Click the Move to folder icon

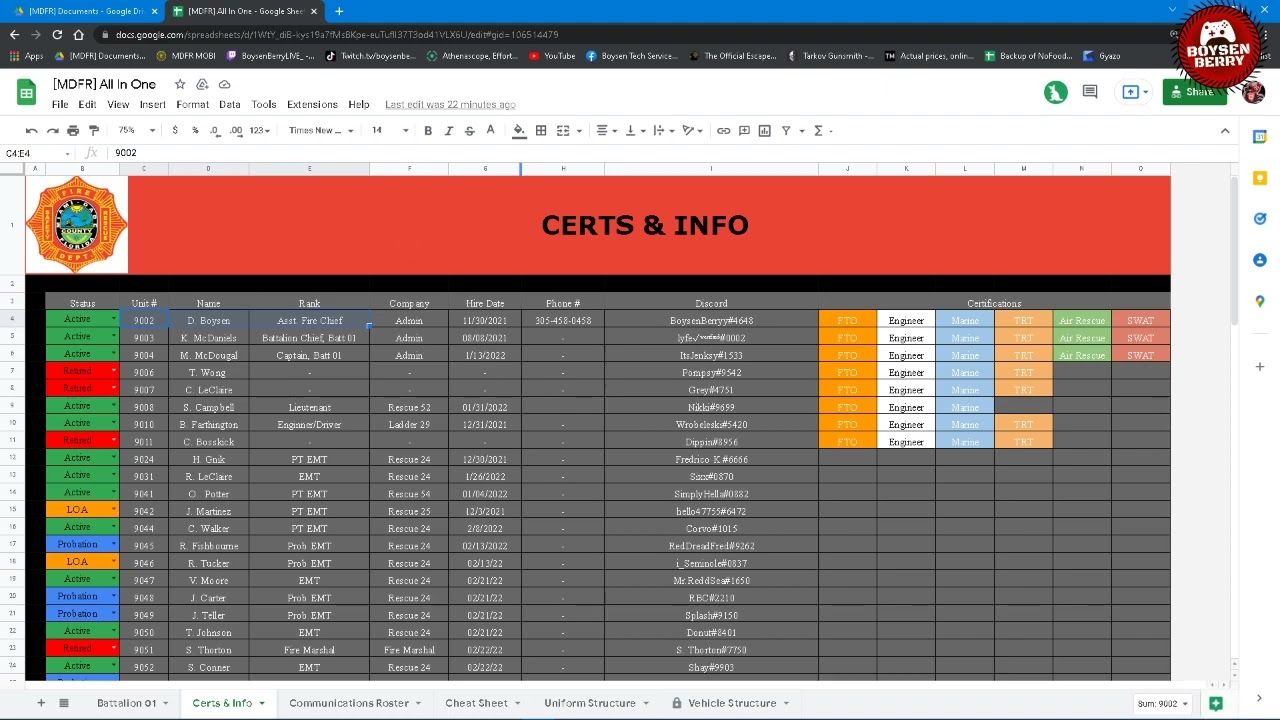coord(202,85)
